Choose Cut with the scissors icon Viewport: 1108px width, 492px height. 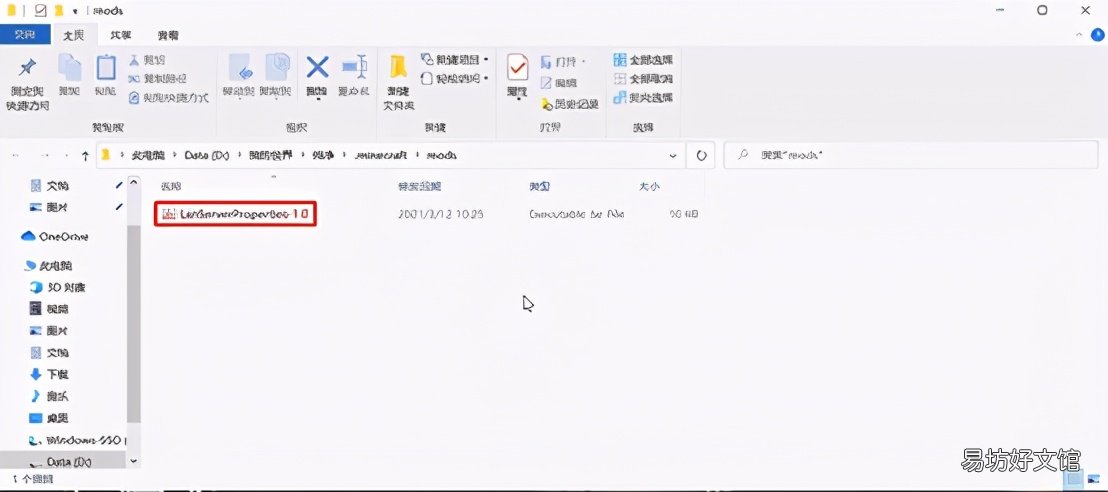pos(147,60)
